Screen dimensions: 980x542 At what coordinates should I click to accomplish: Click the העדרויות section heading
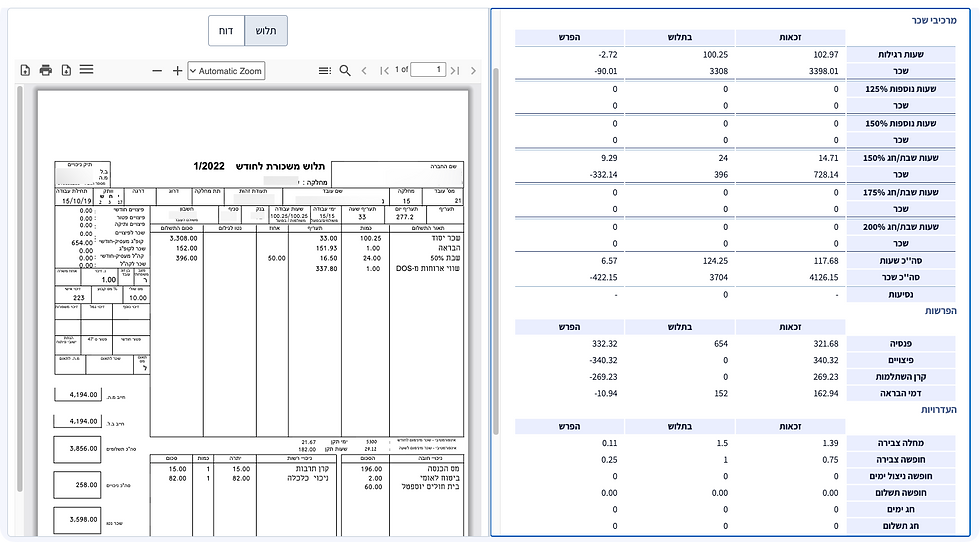[939, 409]
